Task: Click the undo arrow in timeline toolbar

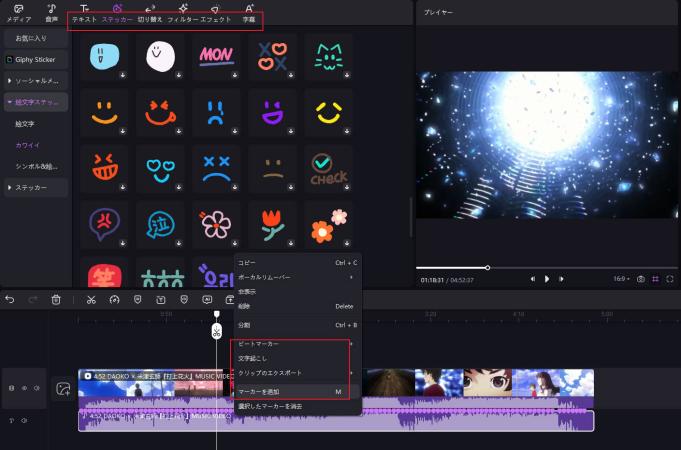Action: pos(10,299)
